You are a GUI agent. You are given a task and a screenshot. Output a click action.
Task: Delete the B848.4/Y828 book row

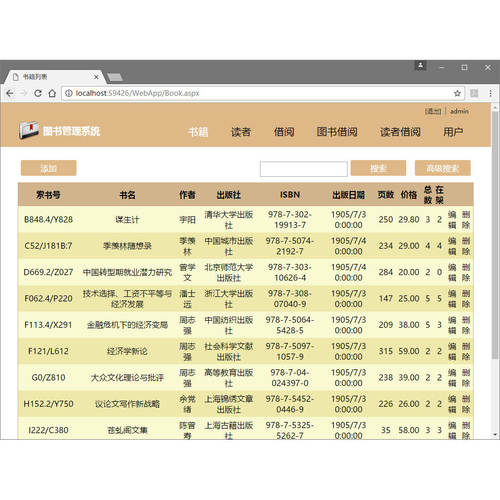click(466, 220)
